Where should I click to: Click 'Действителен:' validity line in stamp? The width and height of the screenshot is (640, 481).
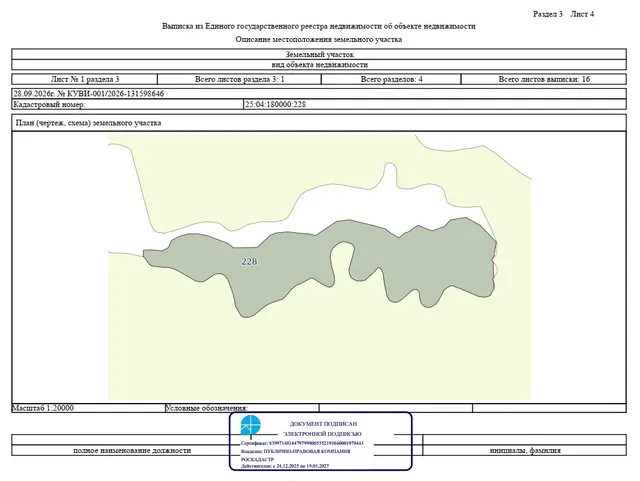click(285, 466)
